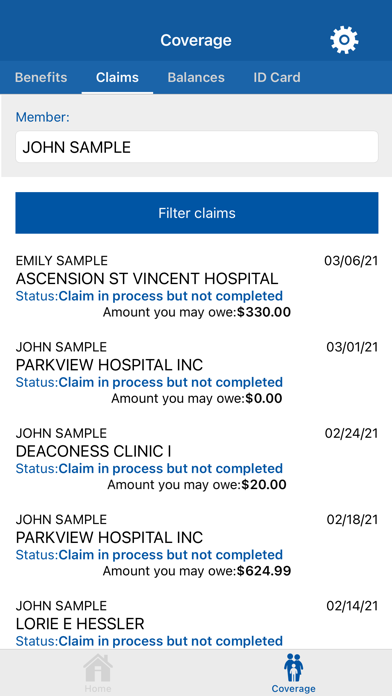Tap the Coverage family icon
Image resolution: width=392 pixels, height=696 pixels.
(293, 667)
